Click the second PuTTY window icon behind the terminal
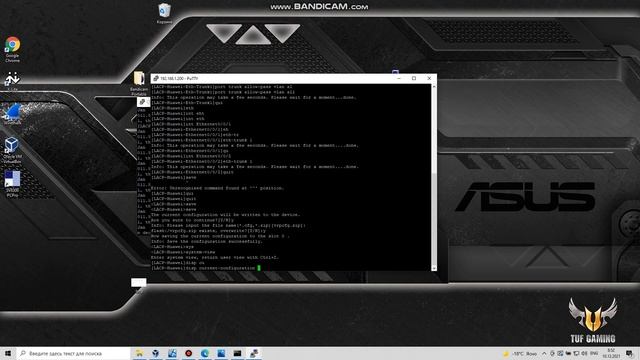 point(142,102)
